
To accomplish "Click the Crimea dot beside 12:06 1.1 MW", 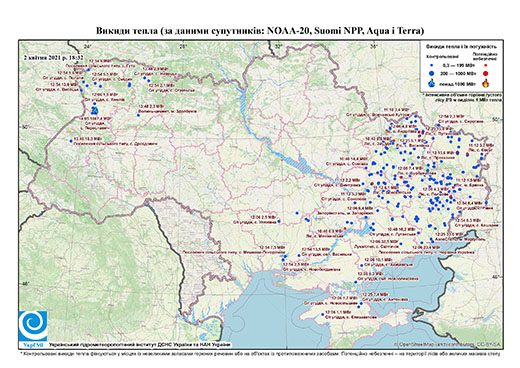I will (322, 314).
